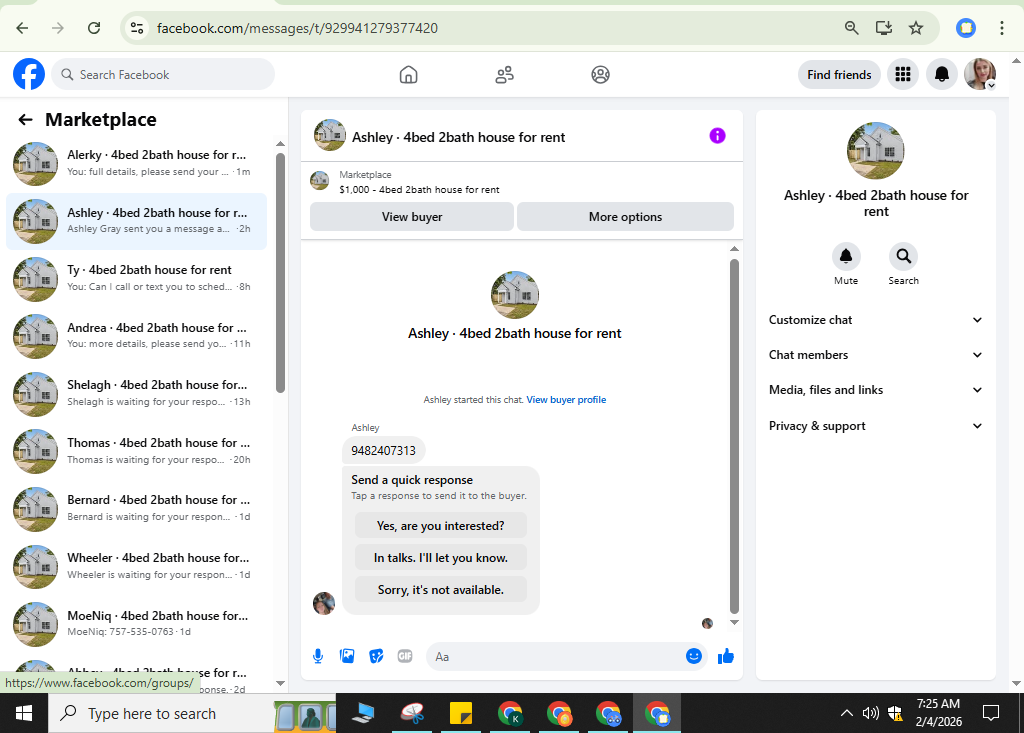Send quick response Yes, are you interested?
The width and height of the screenshot is (1024, 733).
[x=440, y=526]
